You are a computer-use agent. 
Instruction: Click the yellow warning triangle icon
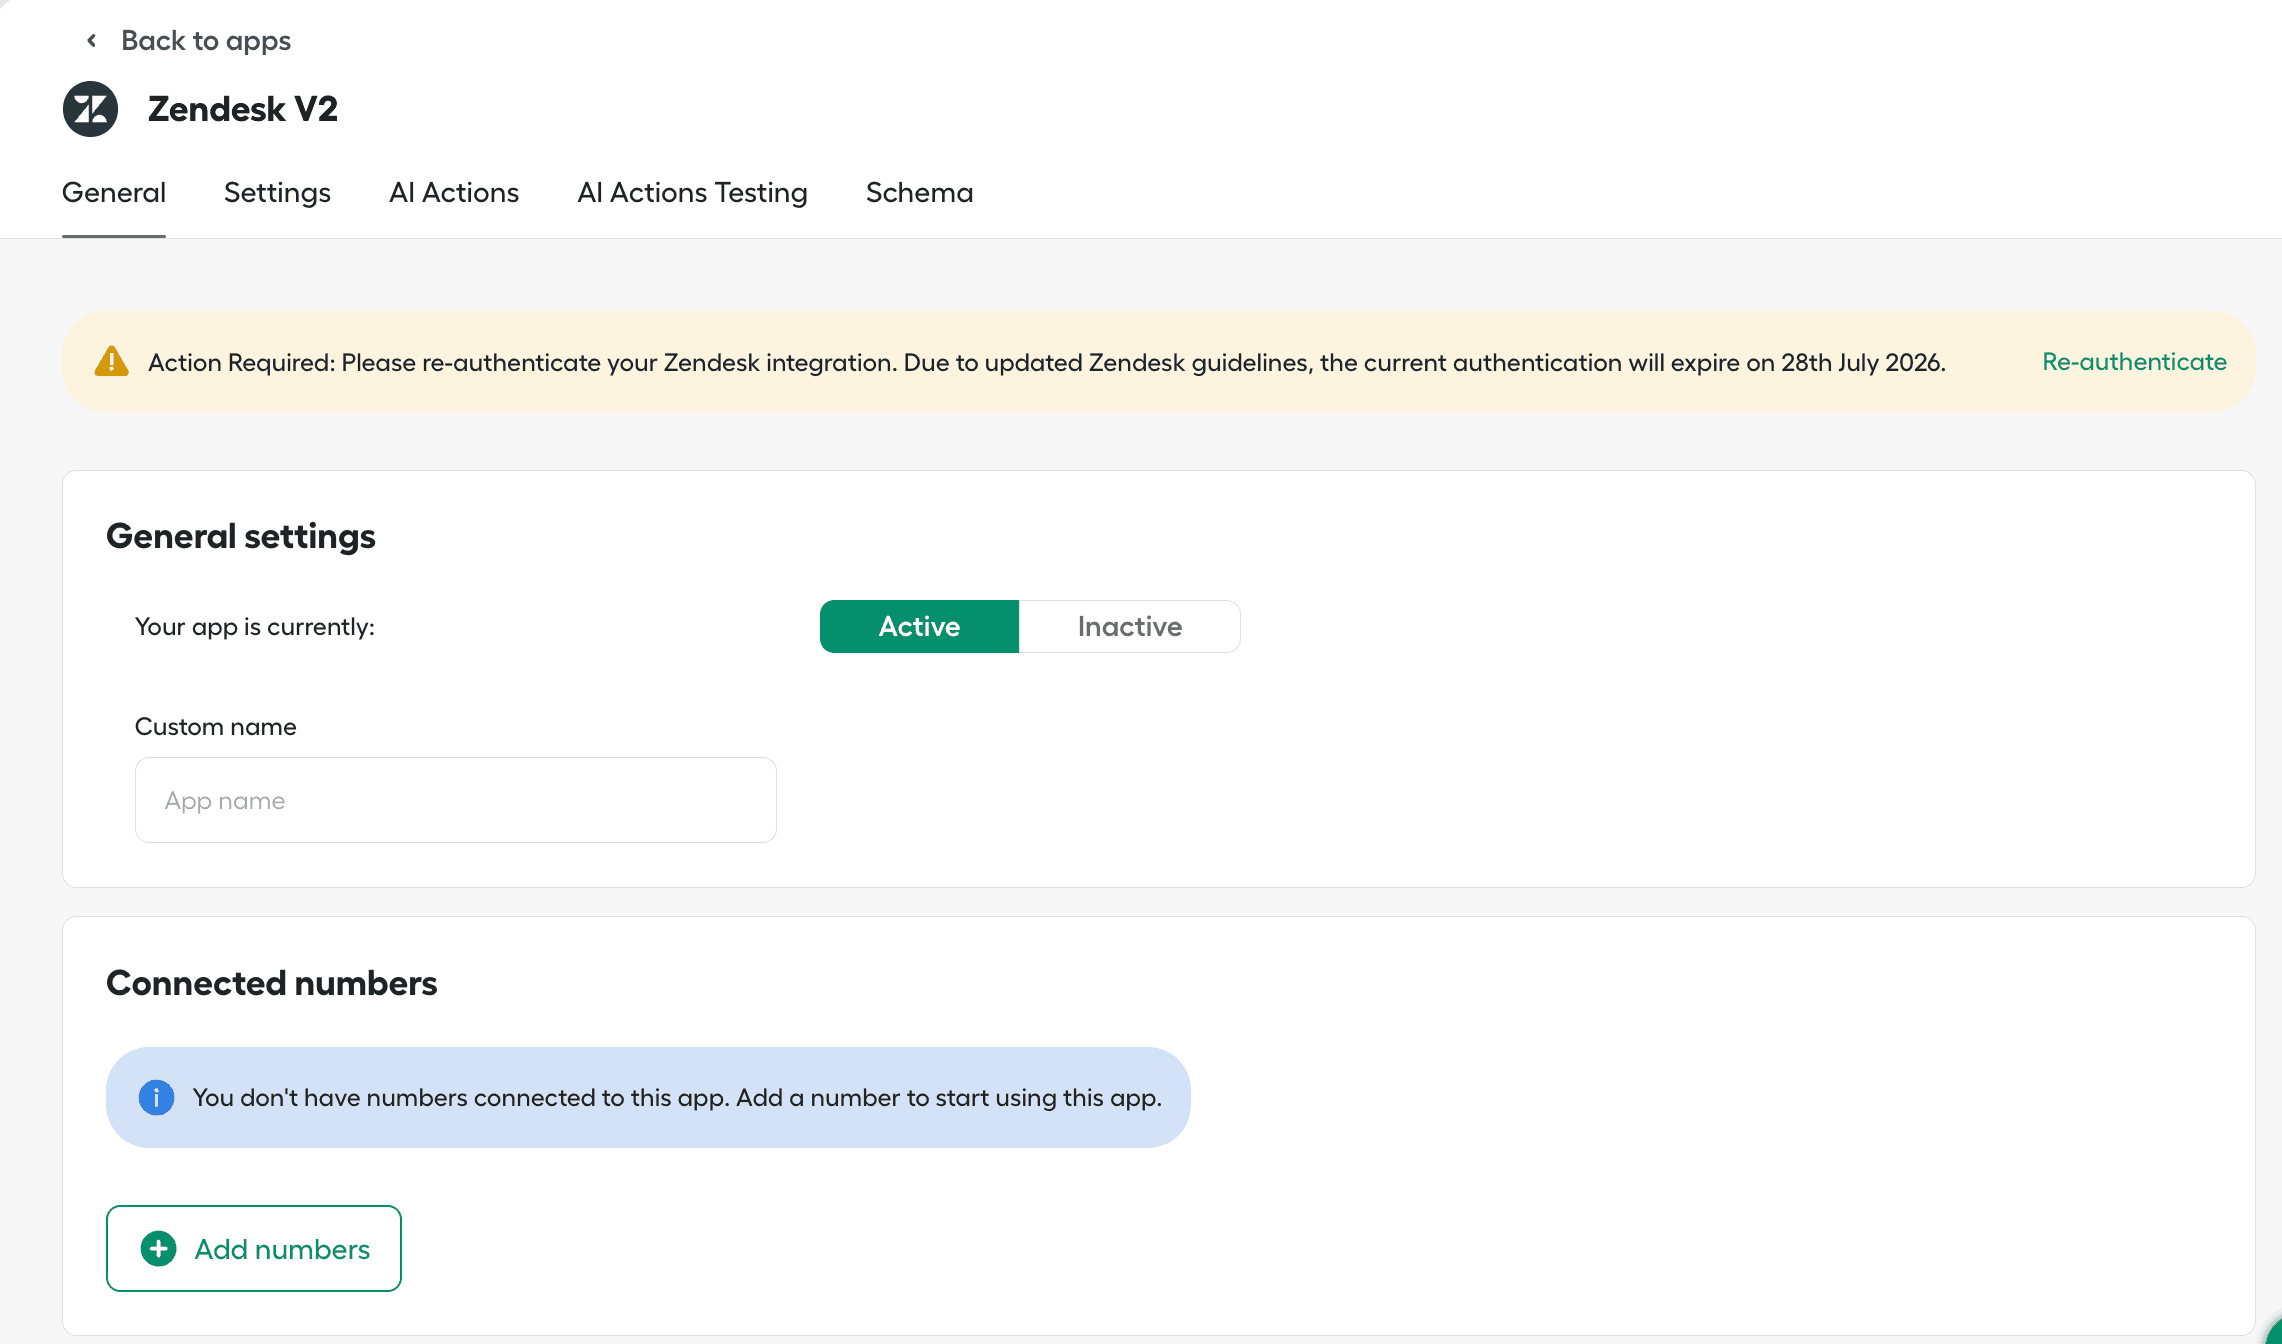(x=111, y=361)
